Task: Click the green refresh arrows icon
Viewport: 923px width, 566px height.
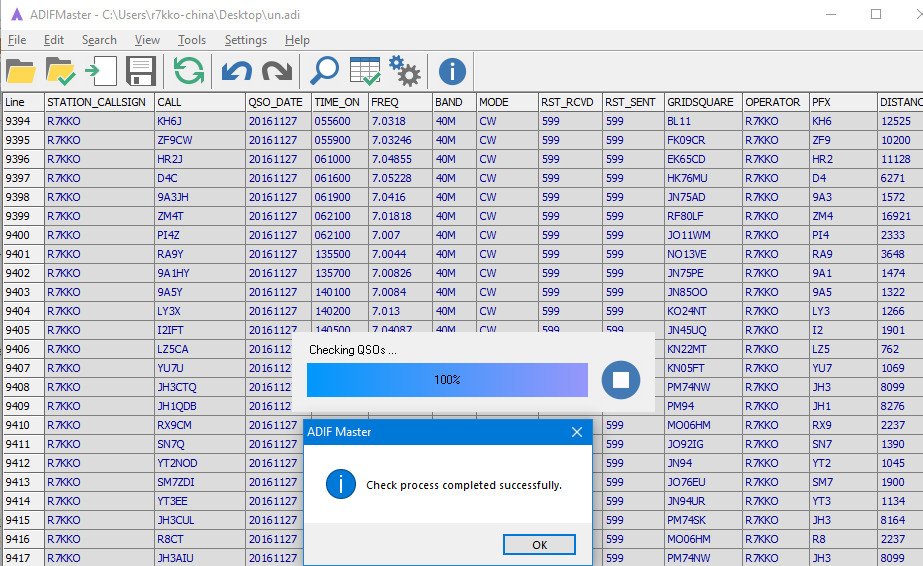Action: (188, 71)
